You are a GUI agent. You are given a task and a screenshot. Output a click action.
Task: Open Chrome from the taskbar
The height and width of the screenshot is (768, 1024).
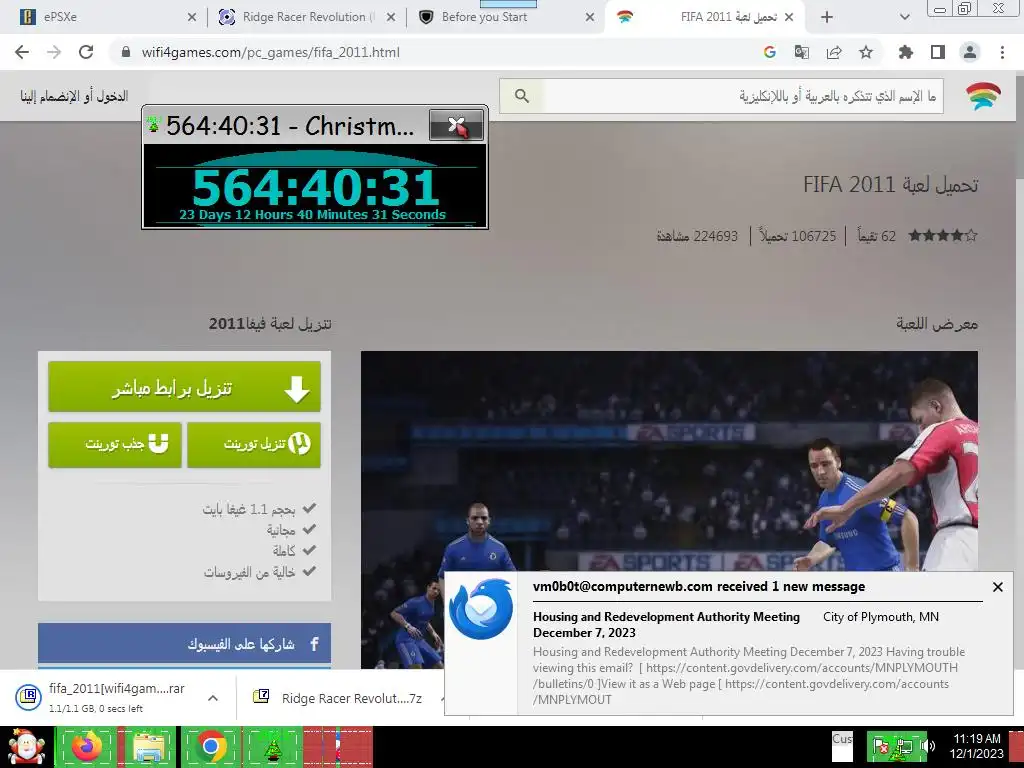210,746
